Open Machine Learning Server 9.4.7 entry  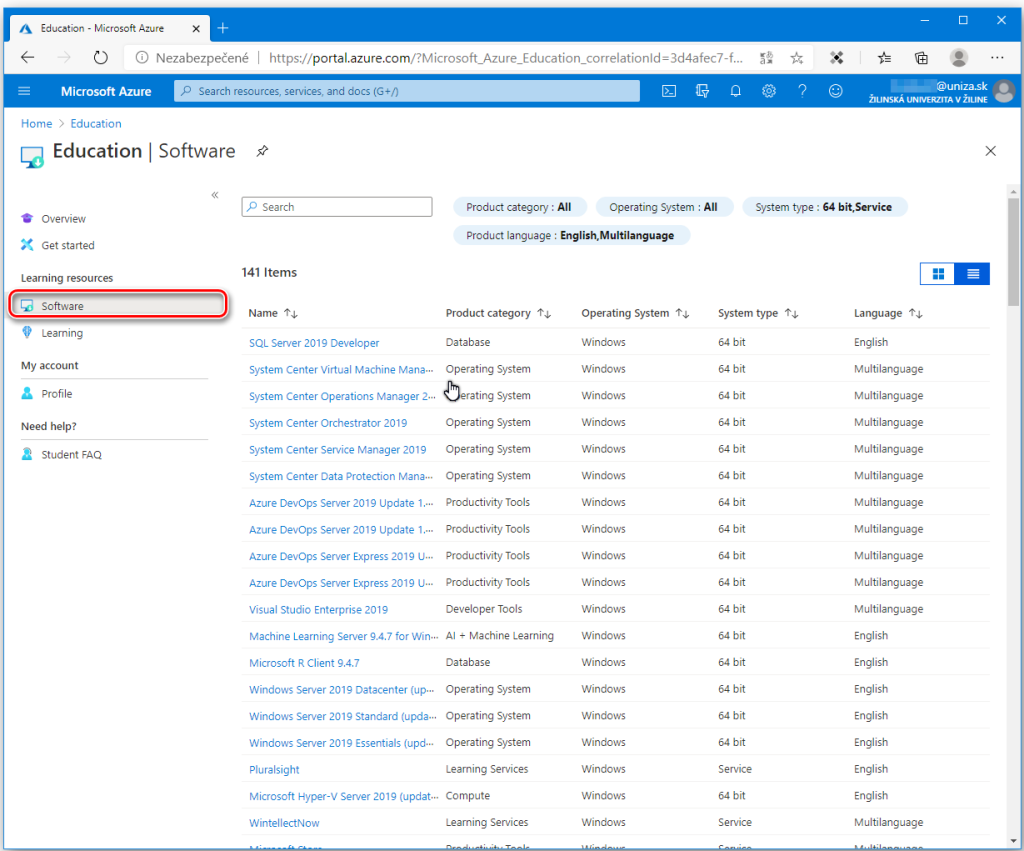(x=344, y=636)
